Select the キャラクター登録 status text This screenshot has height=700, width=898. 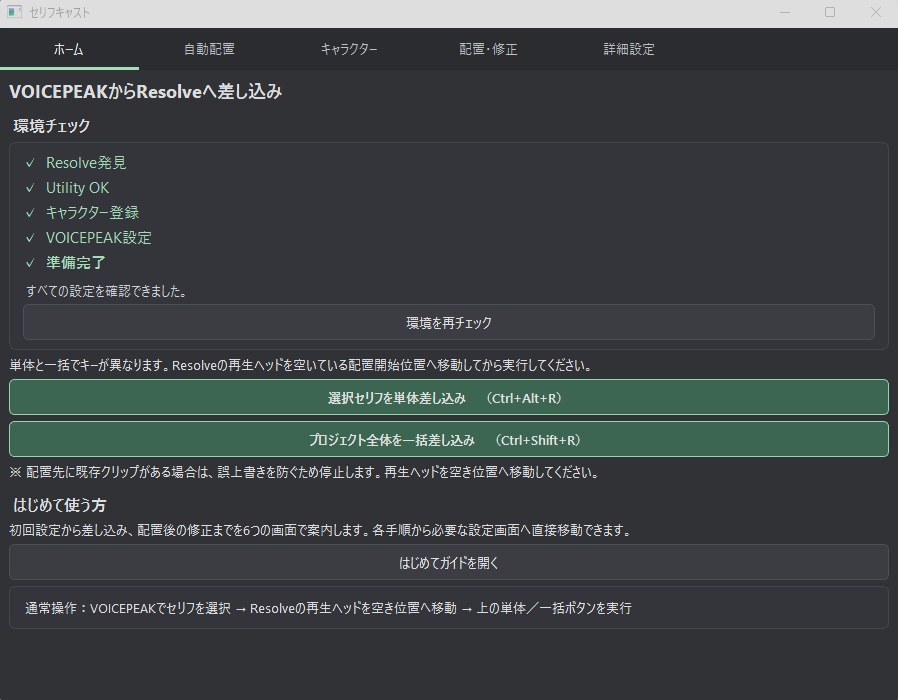92,213
